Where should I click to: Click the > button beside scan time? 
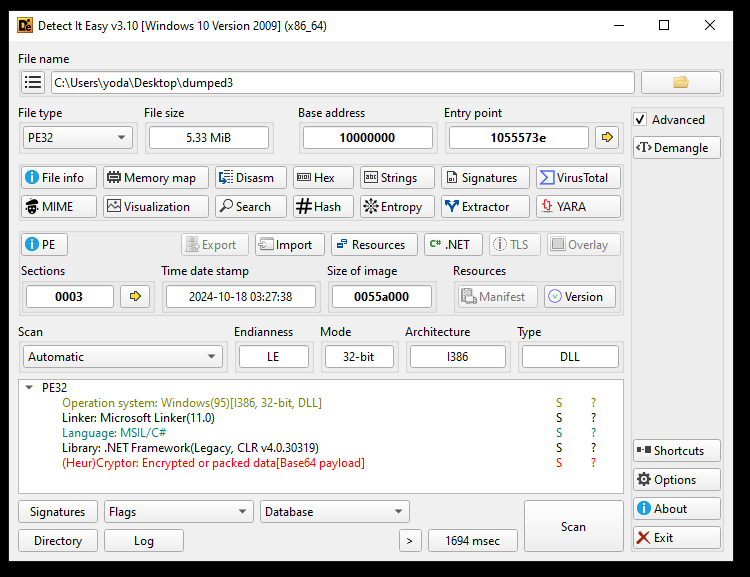coord(410,541)
